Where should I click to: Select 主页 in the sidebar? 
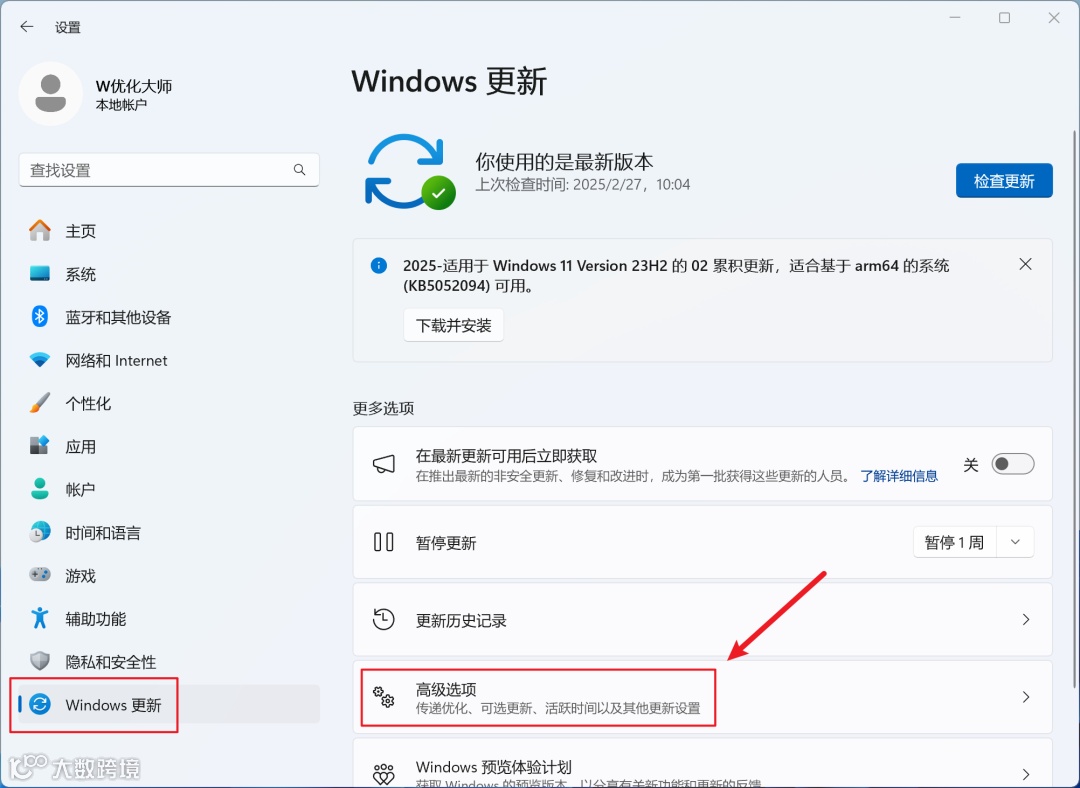pyautogui.click(x=169, y=231)
